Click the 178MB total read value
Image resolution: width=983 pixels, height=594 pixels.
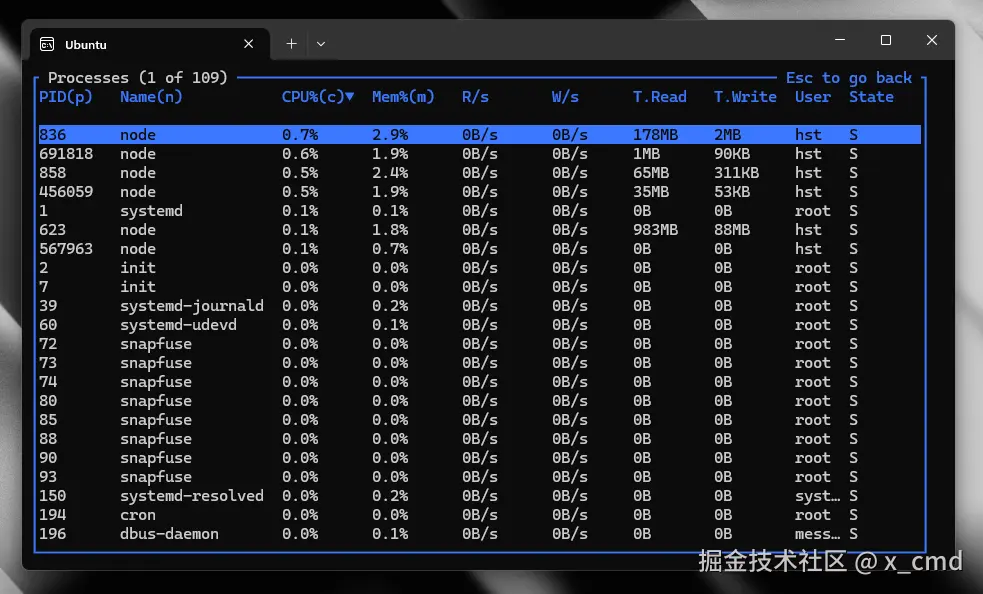[x=655, y=135]
